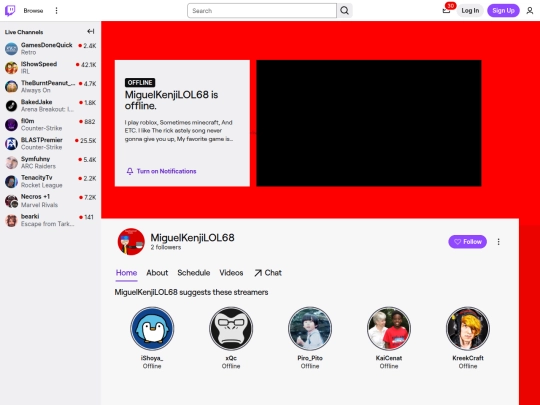Click the KaiCenat streamer name
Viewport: 540px width, 405px height.
tap(389, 358)
